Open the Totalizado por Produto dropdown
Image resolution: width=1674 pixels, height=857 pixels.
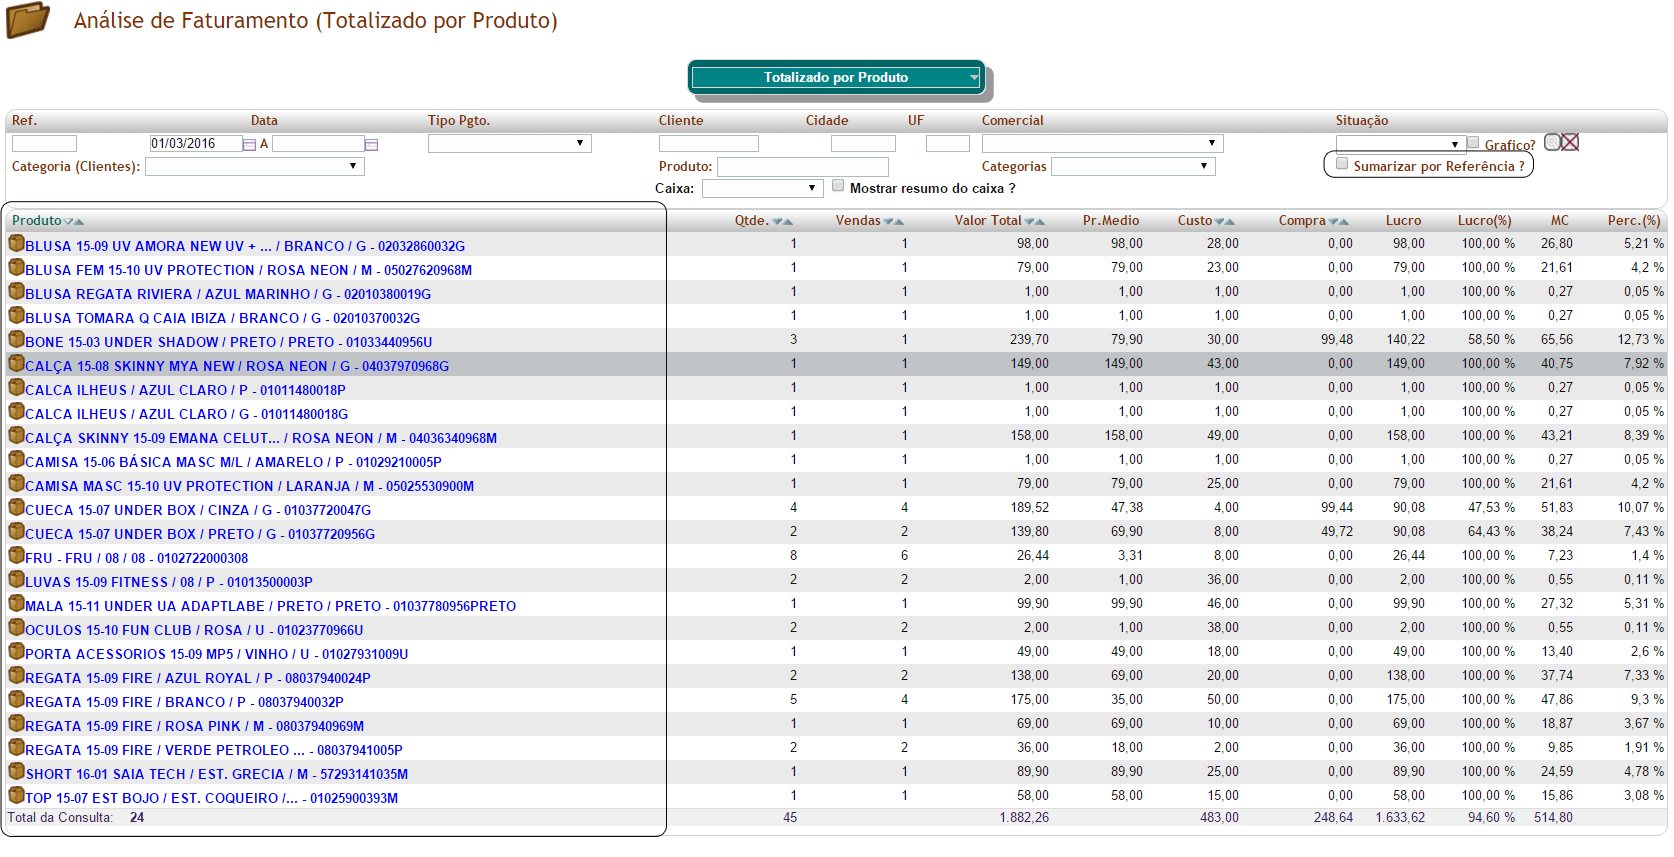tap(837, 77)
